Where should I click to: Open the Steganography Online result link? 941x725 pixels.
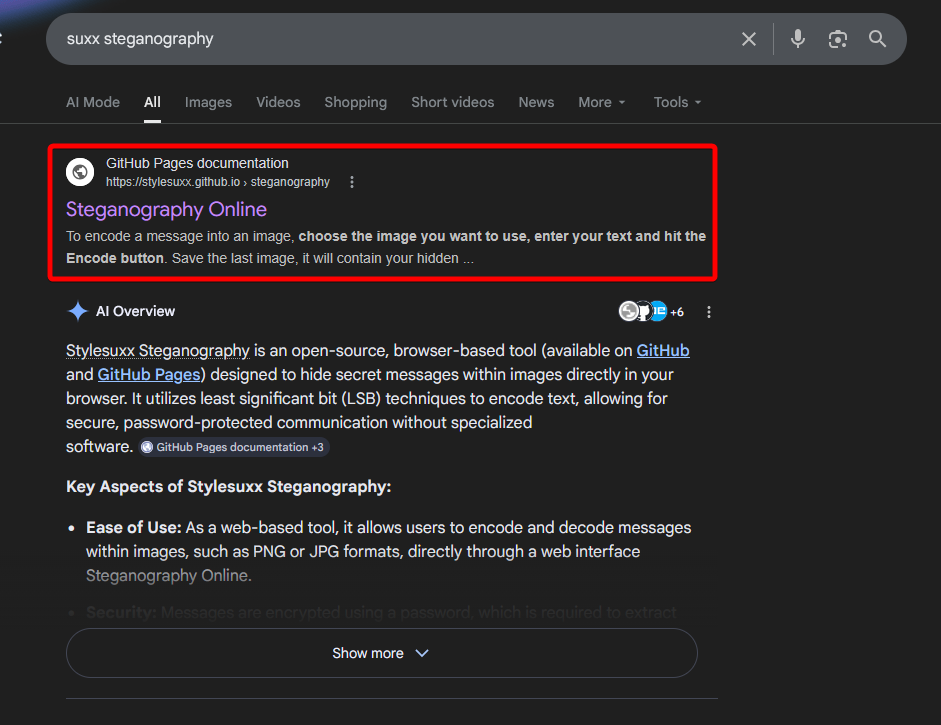click(x=166, y=209)
